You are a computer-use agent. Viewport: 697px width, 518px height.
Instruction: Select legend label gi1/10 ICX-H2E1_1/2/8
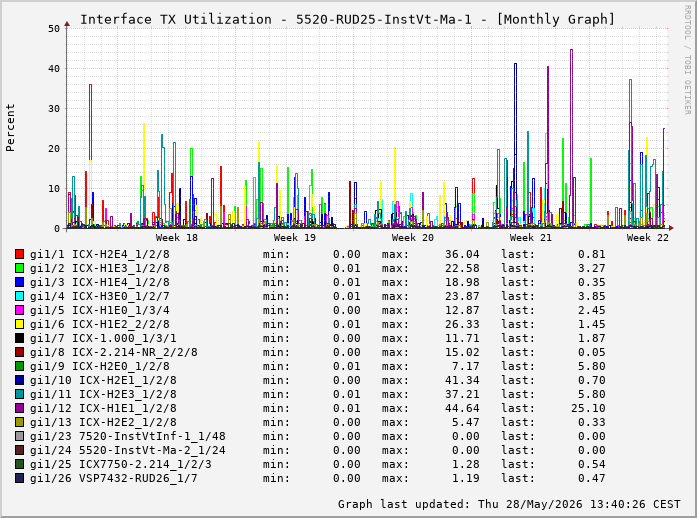tap(103, 381)
